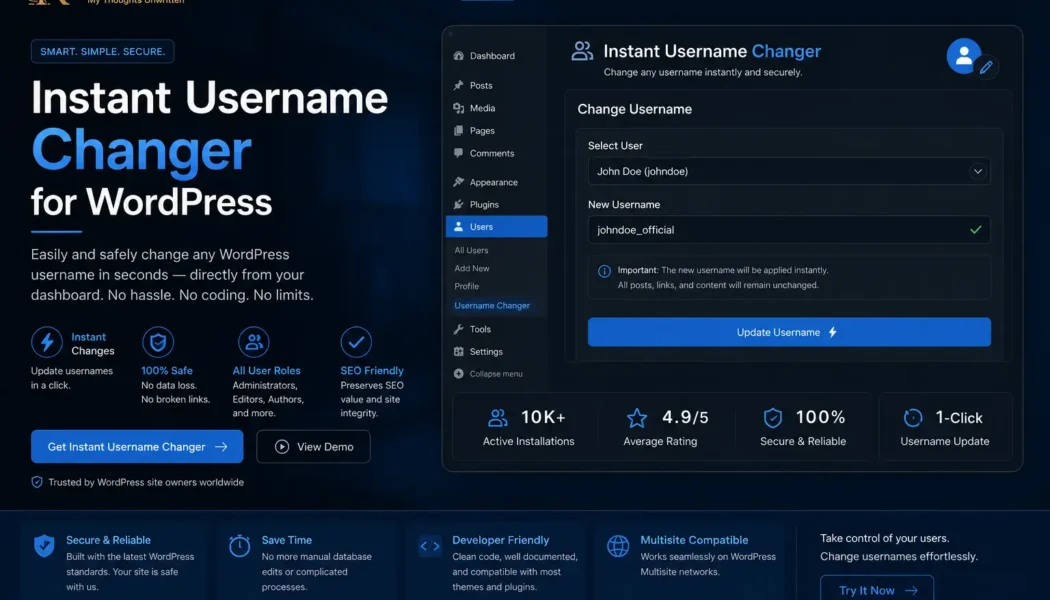Click the Settings sliders icon in sidebar
The height and width of the screenshot is (600, 1050).
pyautogui.click(x=458, y=352)
